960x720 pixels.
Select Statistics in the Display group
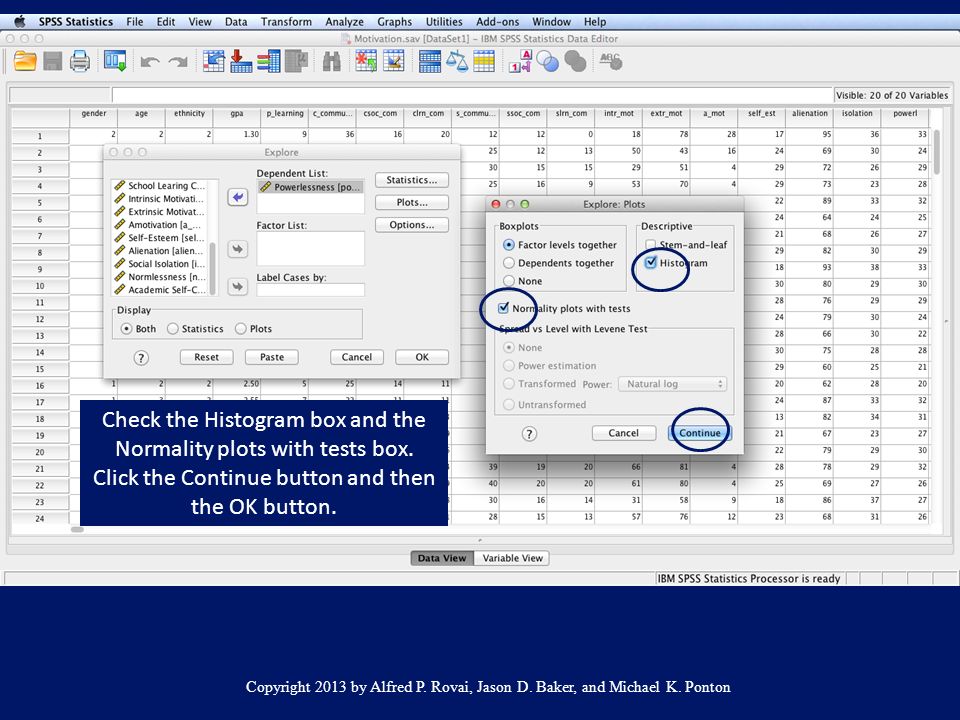click(x=195, y=329)
